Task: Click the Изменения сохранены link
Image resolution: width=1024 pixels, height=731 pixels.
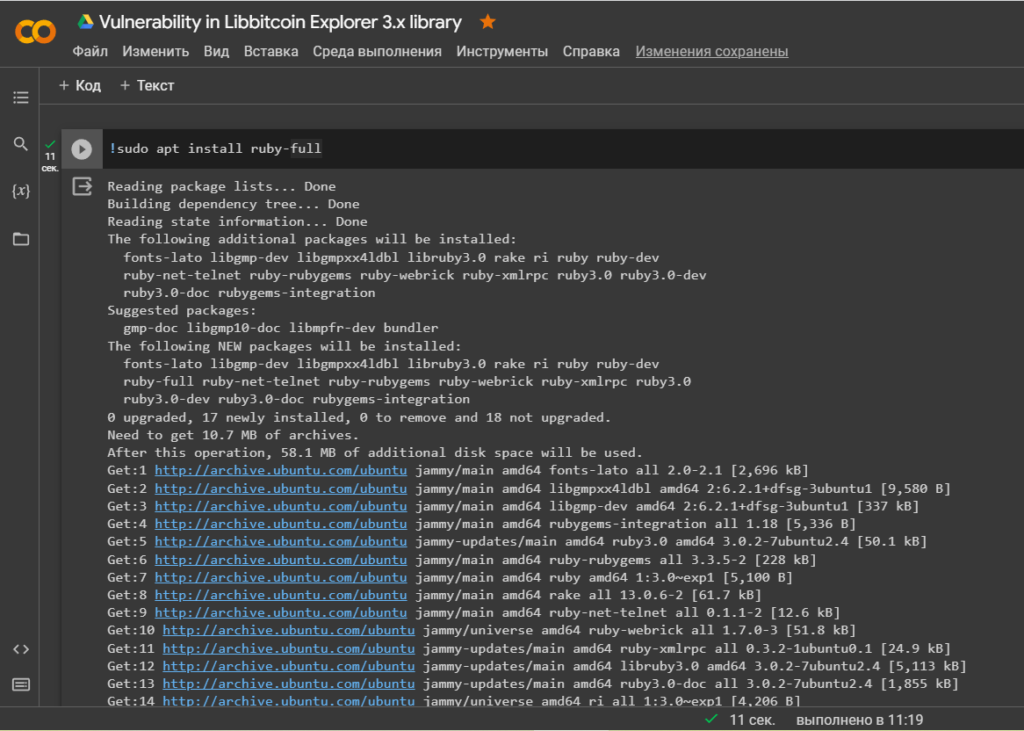Action: pos(712,52)
